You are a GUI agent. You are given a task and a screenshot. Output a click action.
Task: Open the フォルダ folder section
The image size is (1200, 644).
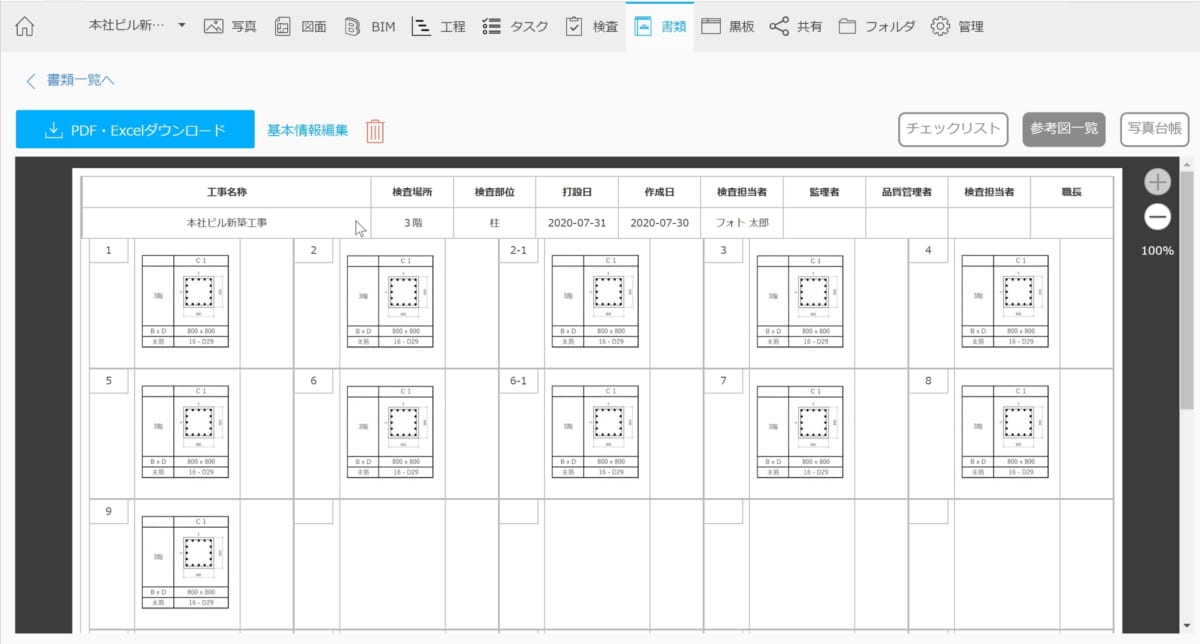(x=876, y=27)
